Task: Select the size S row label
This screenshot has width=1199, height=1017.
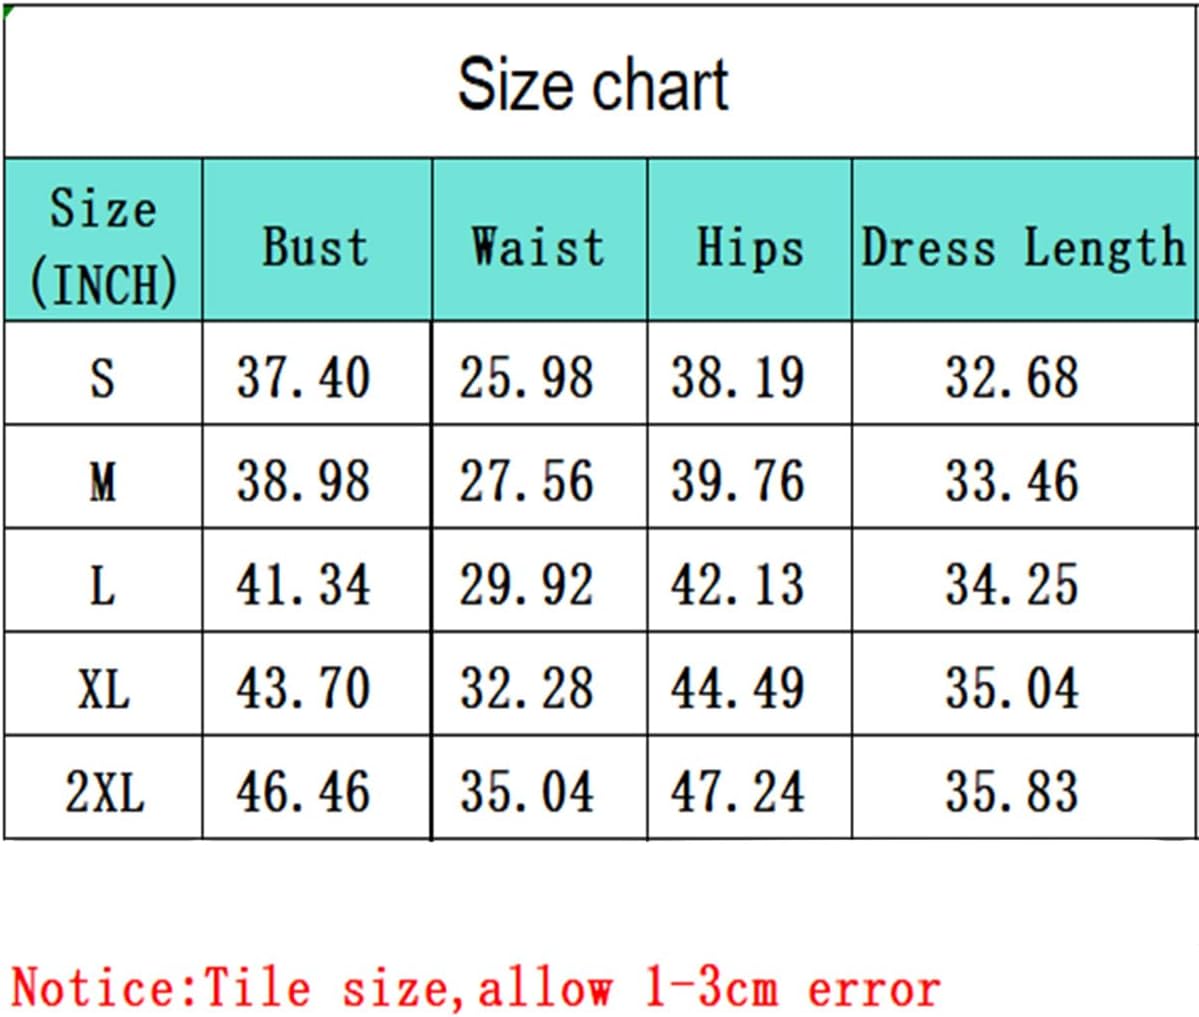Action: (x=102, y=378)
